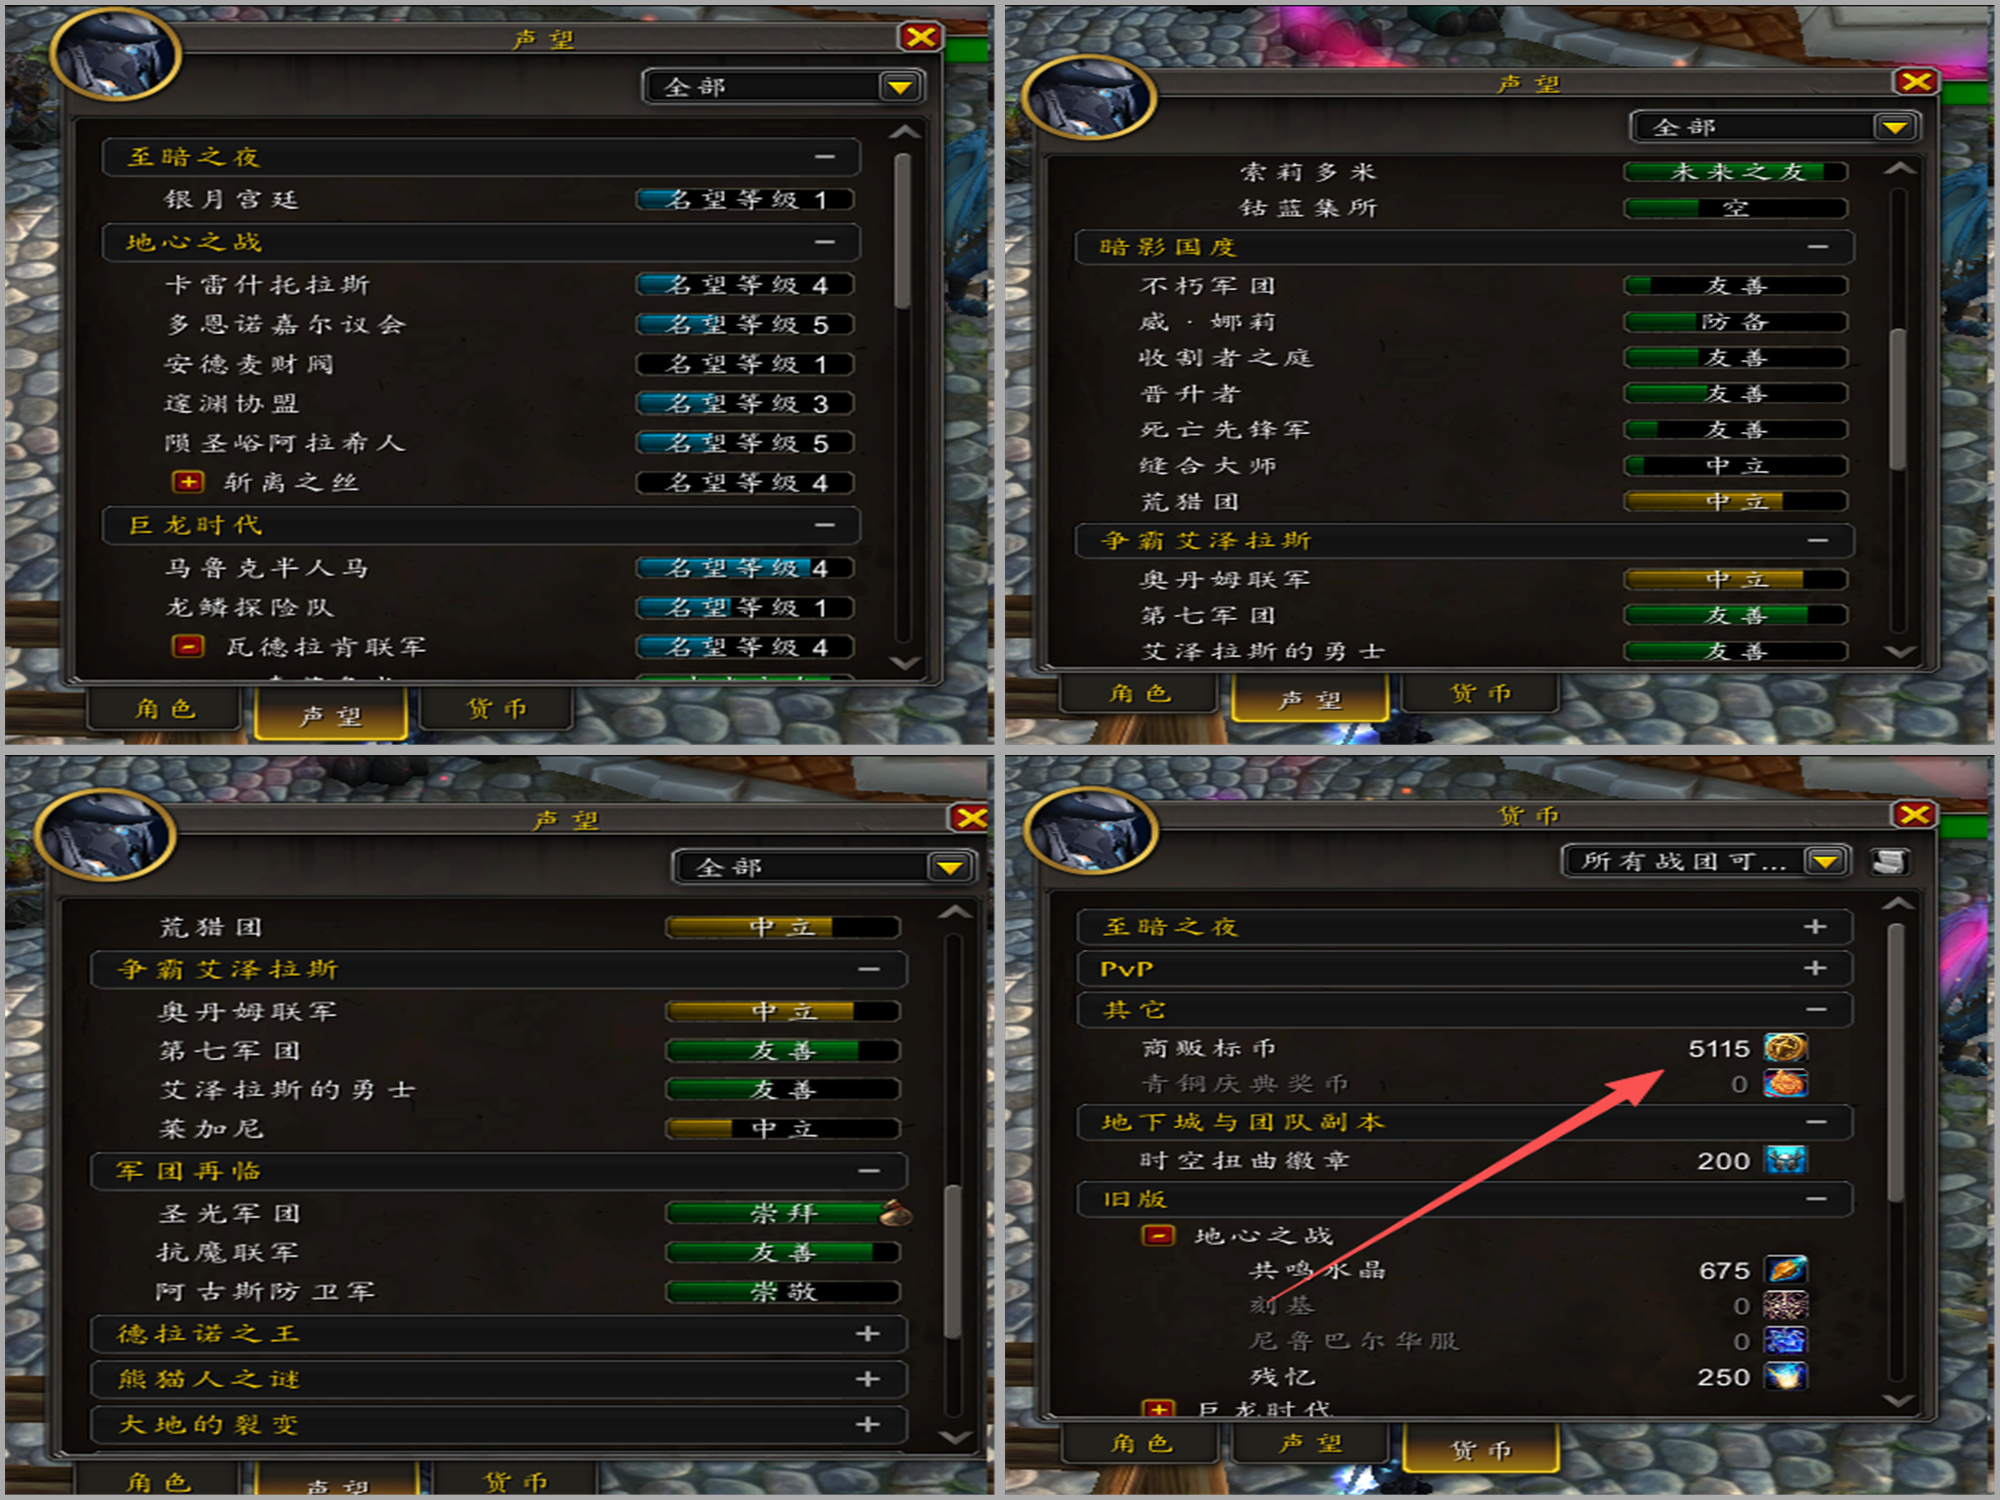Click the scroll-down arrow in top-left reputation list
Viewport: 2000px width, 1500px height.
904,663
